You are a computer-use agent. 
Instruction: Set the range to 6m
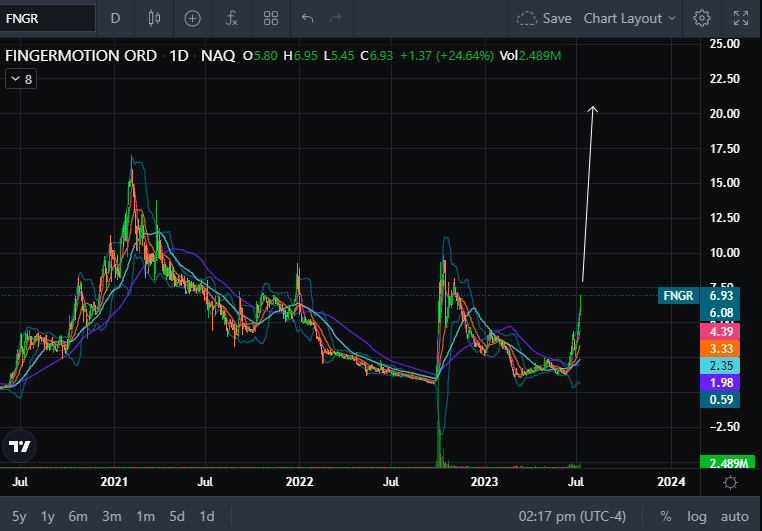(x=78, y=516)
